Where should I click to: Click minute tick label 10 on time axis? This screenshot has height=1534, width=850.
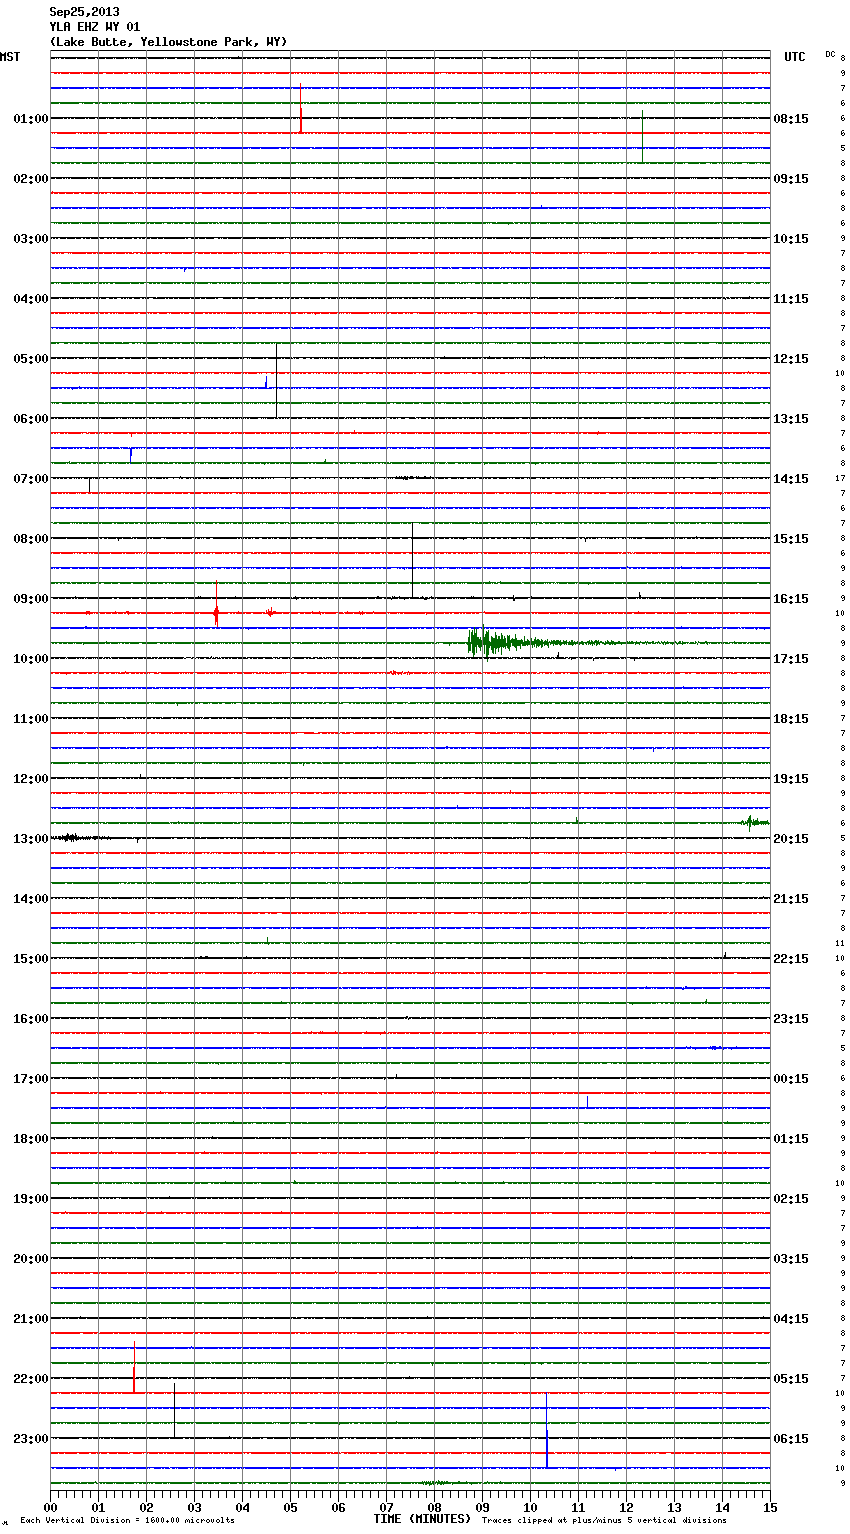pos(530,1507)
